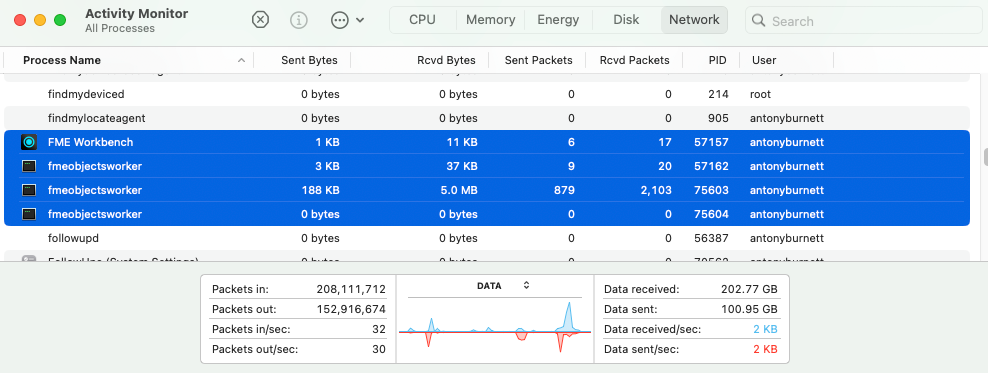The width and height of the screenshot is (988, 373).
Task: Switch to the CPU tab
Action: pyautogui.click(x=422, y=20)
